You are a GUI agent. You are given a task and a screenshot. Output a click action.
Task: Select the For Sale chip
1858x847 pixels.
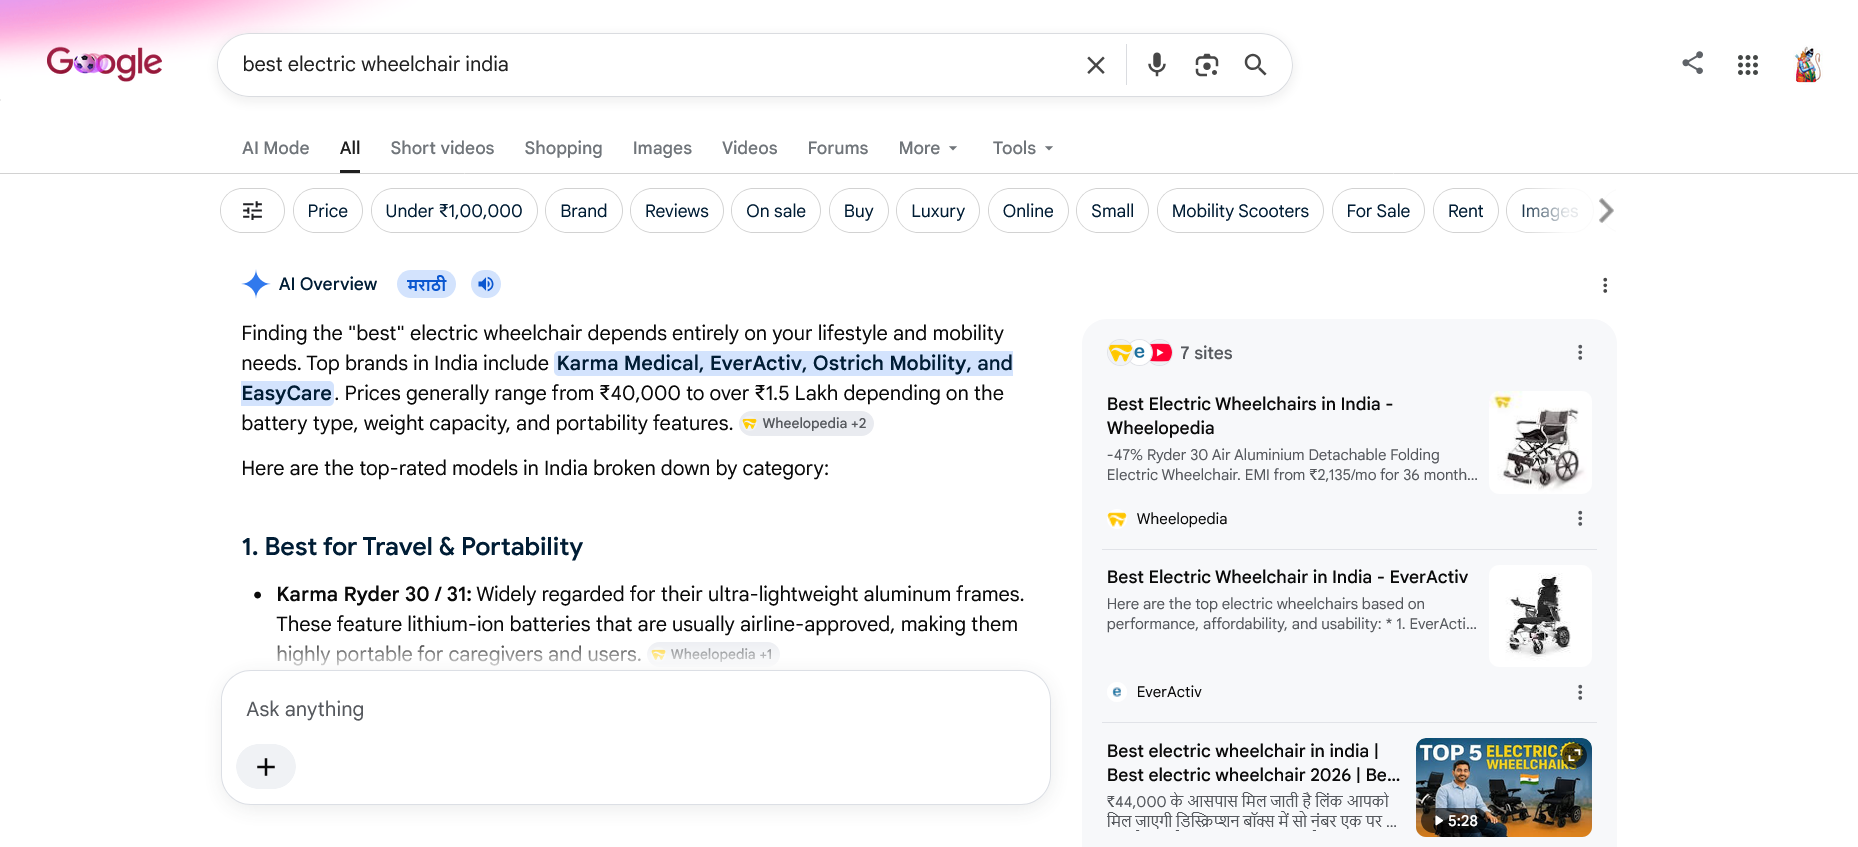1378,211
